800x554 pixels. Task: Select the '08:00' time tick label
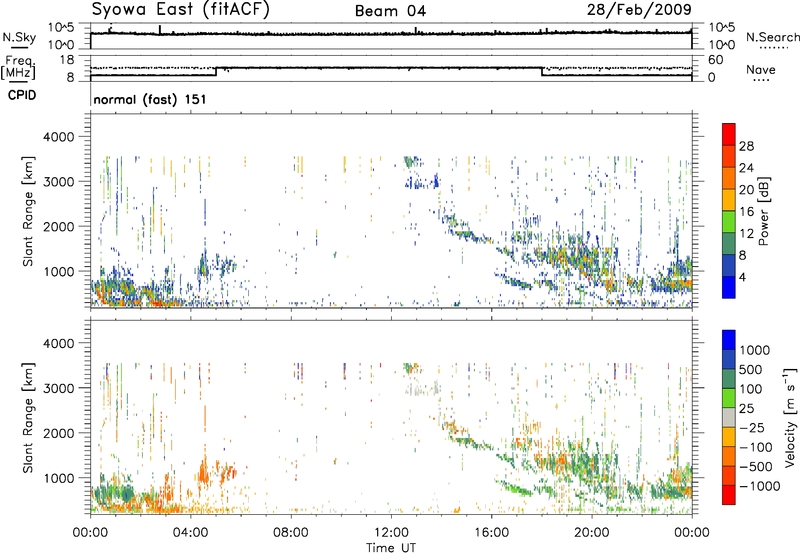point(290,533)
